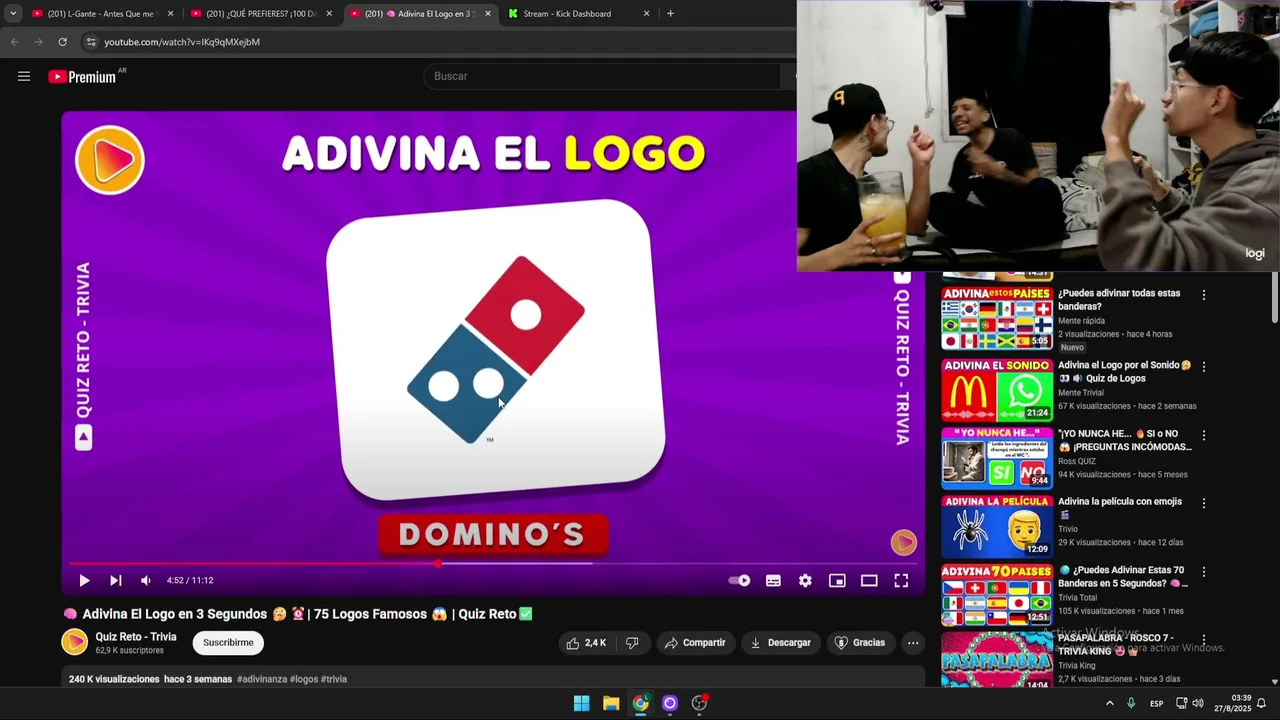Like the video (2,4 K)
This screenshot has height=720, width=1280.
[x=586, y=643]
